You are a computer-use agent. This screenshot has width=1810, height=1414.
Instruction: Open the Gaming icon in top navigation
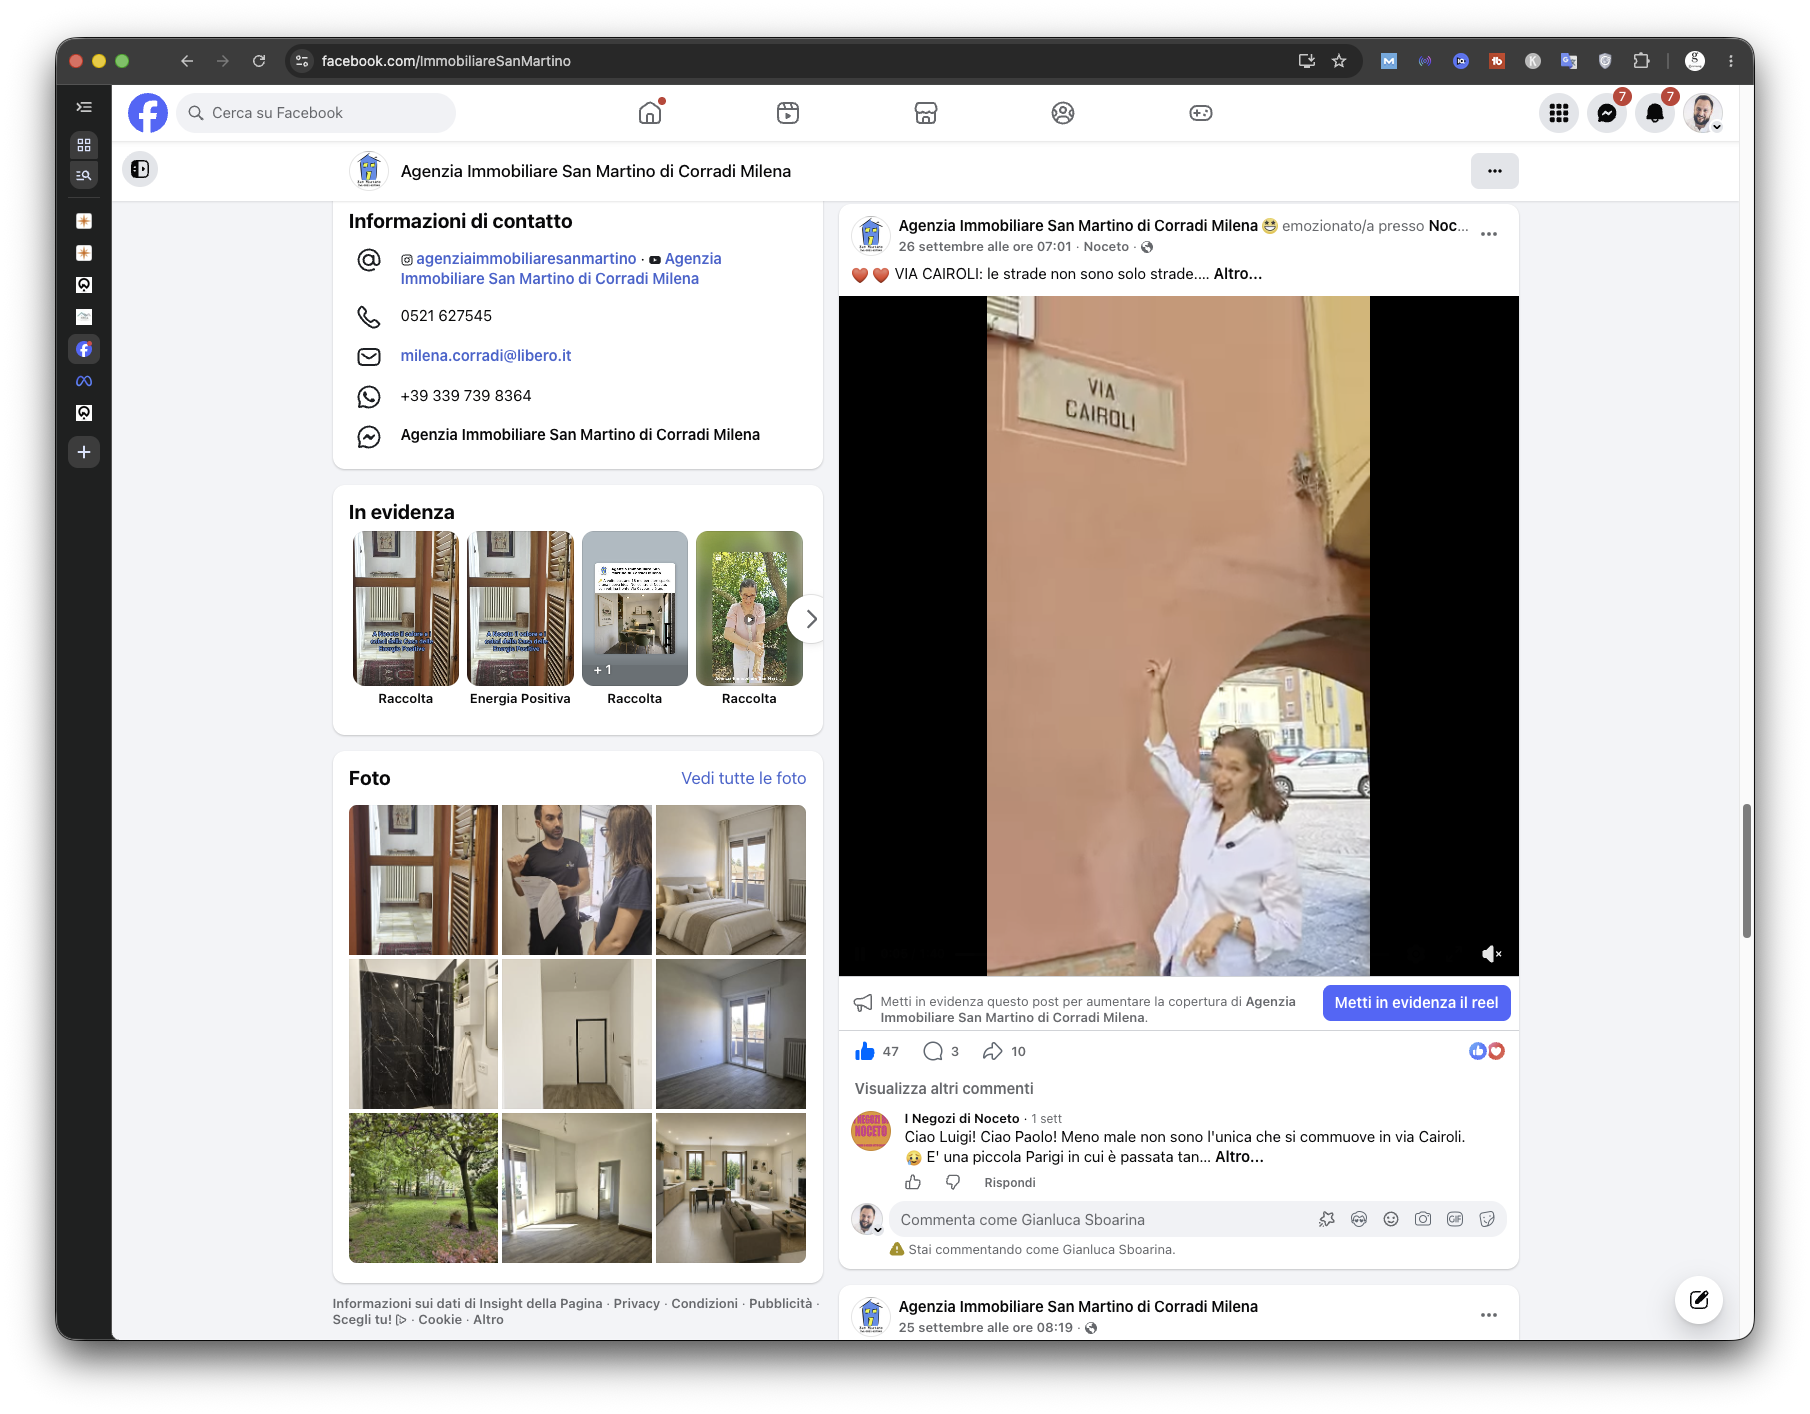1201,113
